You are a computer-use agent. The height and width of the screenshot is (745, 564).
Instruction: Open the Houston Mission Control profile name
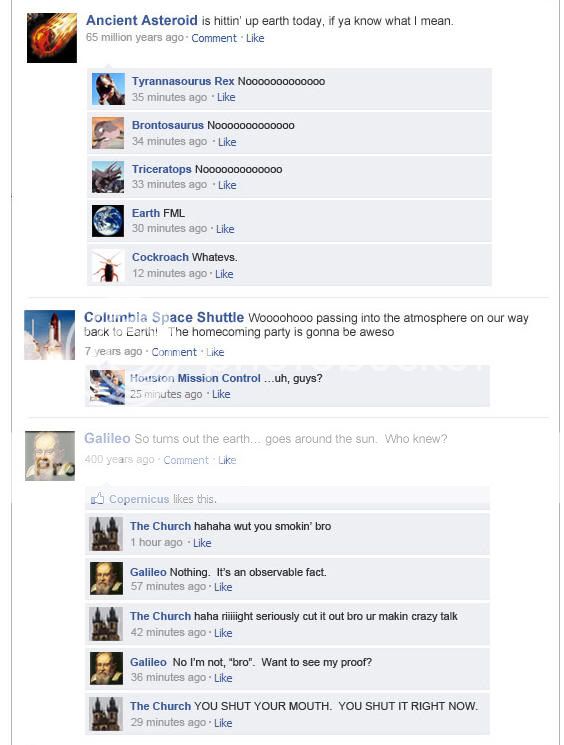tap(195, 378)
